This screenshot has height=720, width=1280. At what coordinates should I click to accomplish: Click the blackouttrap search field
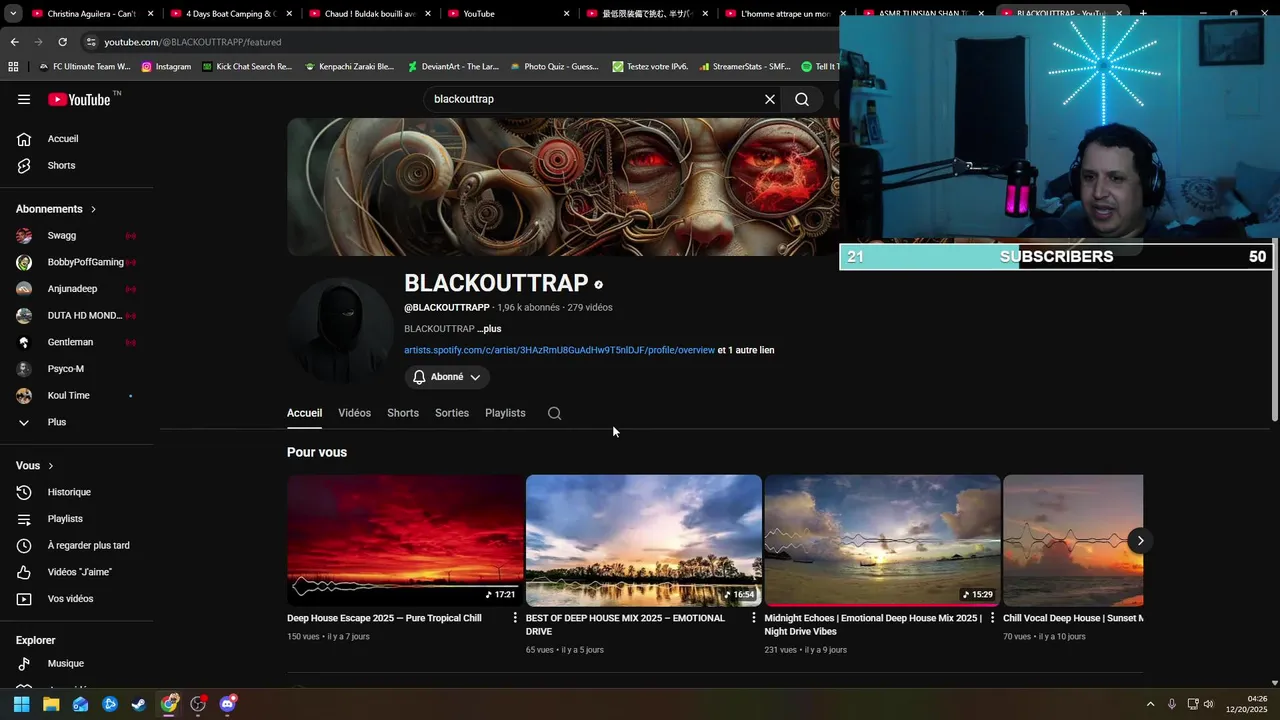point(595,99)
